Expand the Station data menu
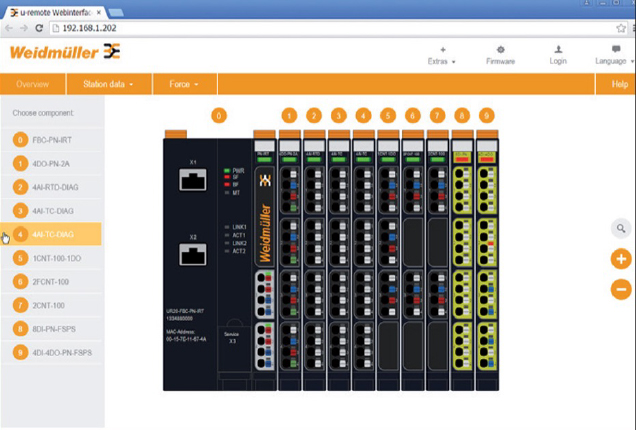This screenshot has width=636, height=430. click(109, 84)
